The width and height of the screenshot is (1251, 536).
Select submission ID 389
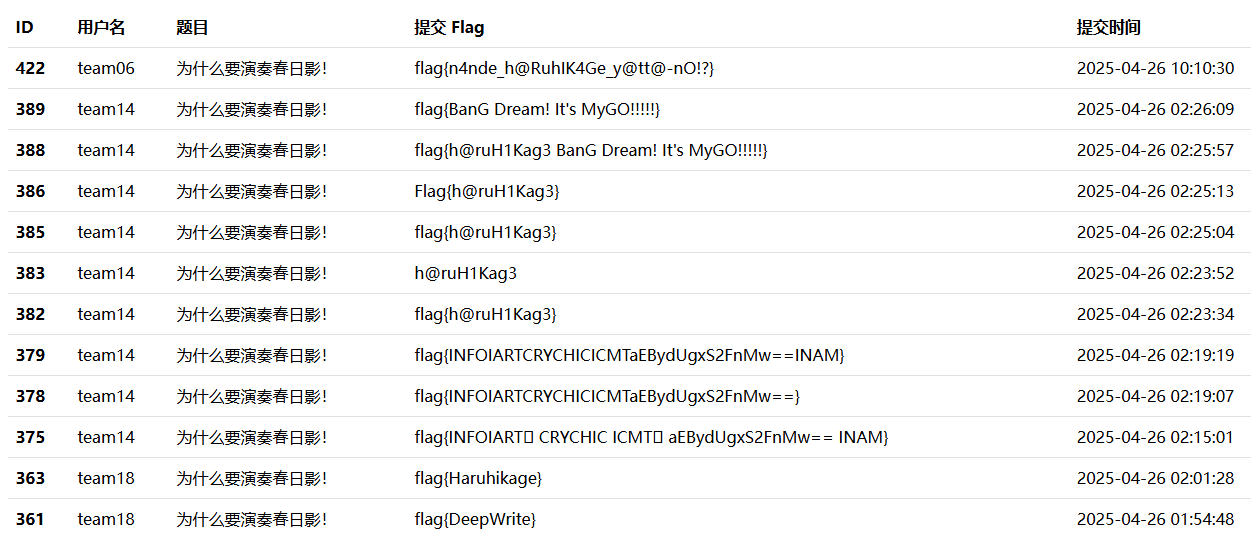[x=30, y=110]
